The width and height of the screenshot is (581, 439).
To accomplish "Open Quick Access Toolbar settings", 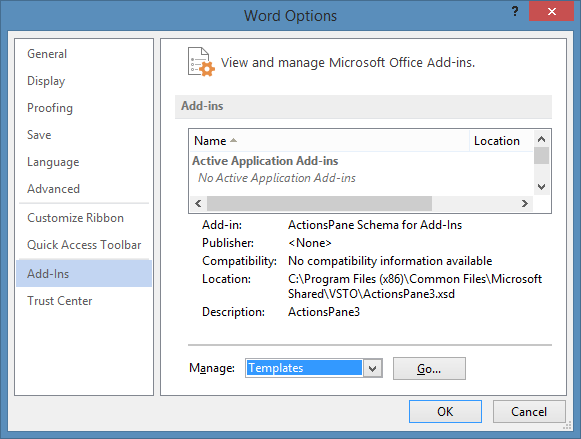I will (x=84, y=245).
